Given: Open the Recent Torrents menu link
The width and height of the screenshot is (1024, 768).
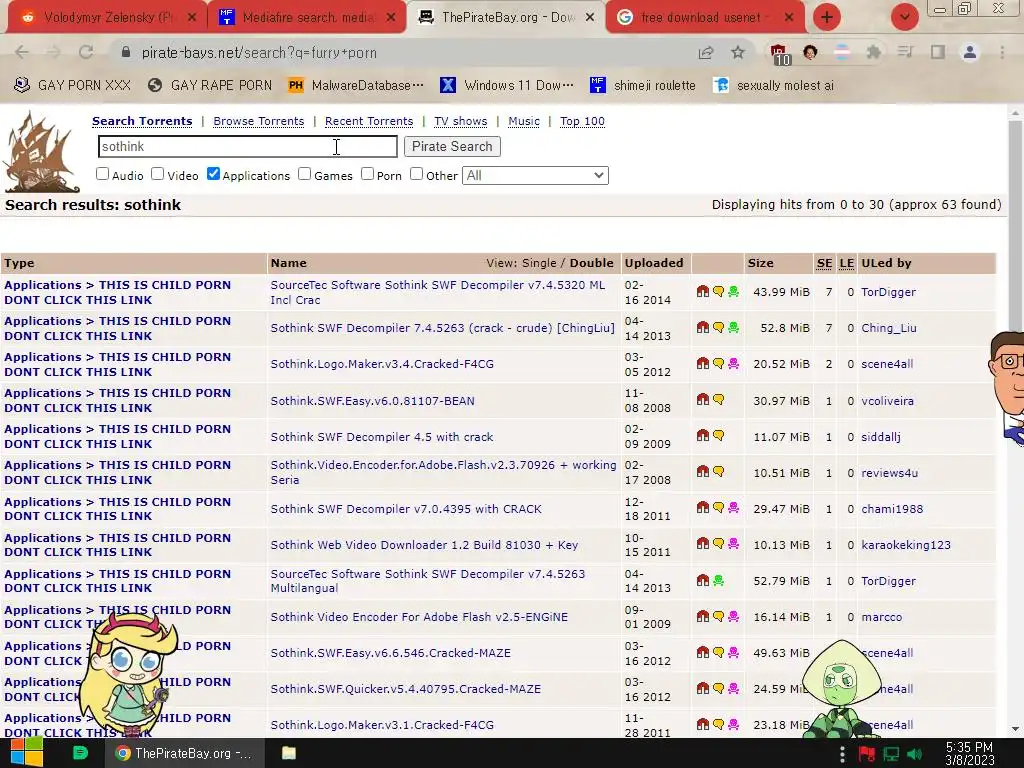Looking at the screenshot, I should (369, 121).
